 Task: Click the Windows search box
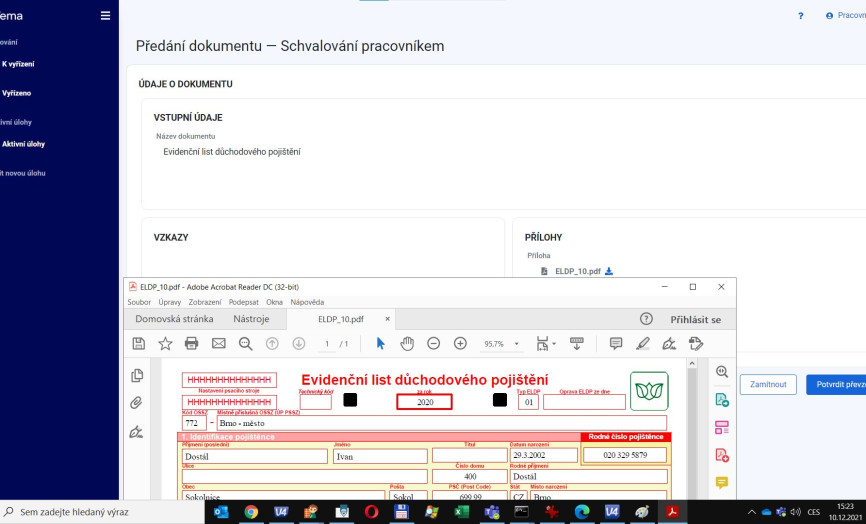click(102, 512)
